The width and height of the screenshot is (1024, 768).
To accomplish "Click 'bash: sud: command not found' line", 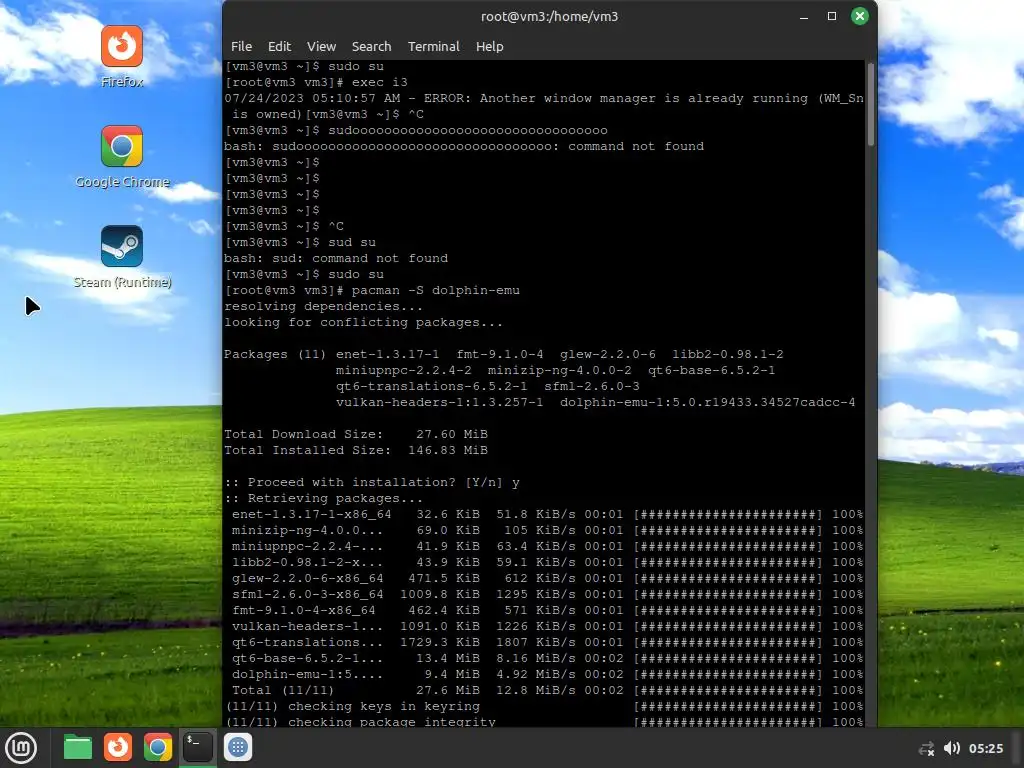I will point(336,258).
